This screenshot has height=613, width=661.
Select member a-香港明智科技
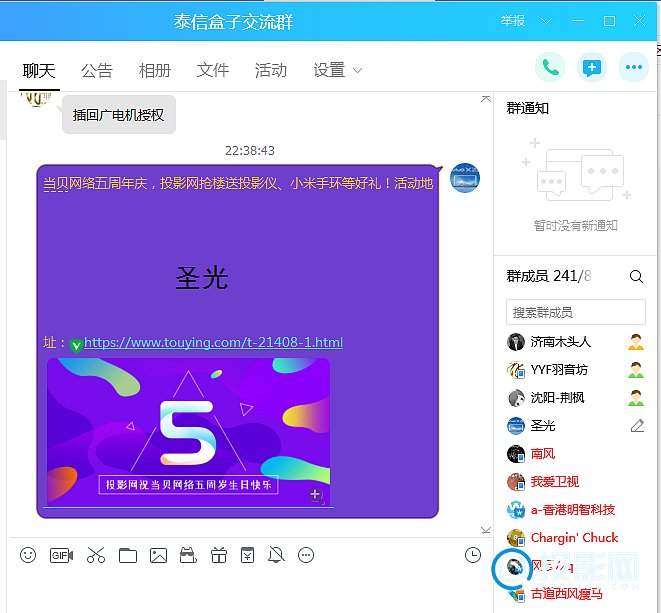(575, 510)
